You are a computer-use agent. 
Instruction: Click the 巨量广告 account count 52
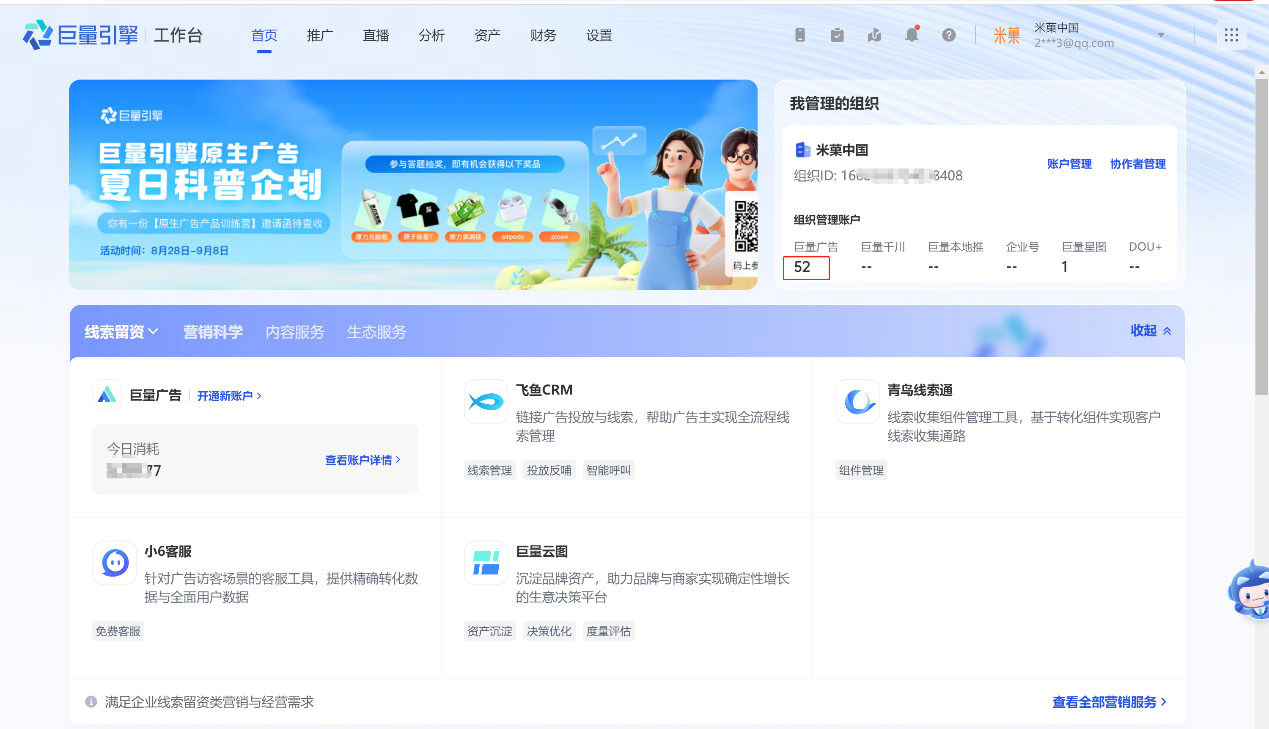click(x=802, y=267)
